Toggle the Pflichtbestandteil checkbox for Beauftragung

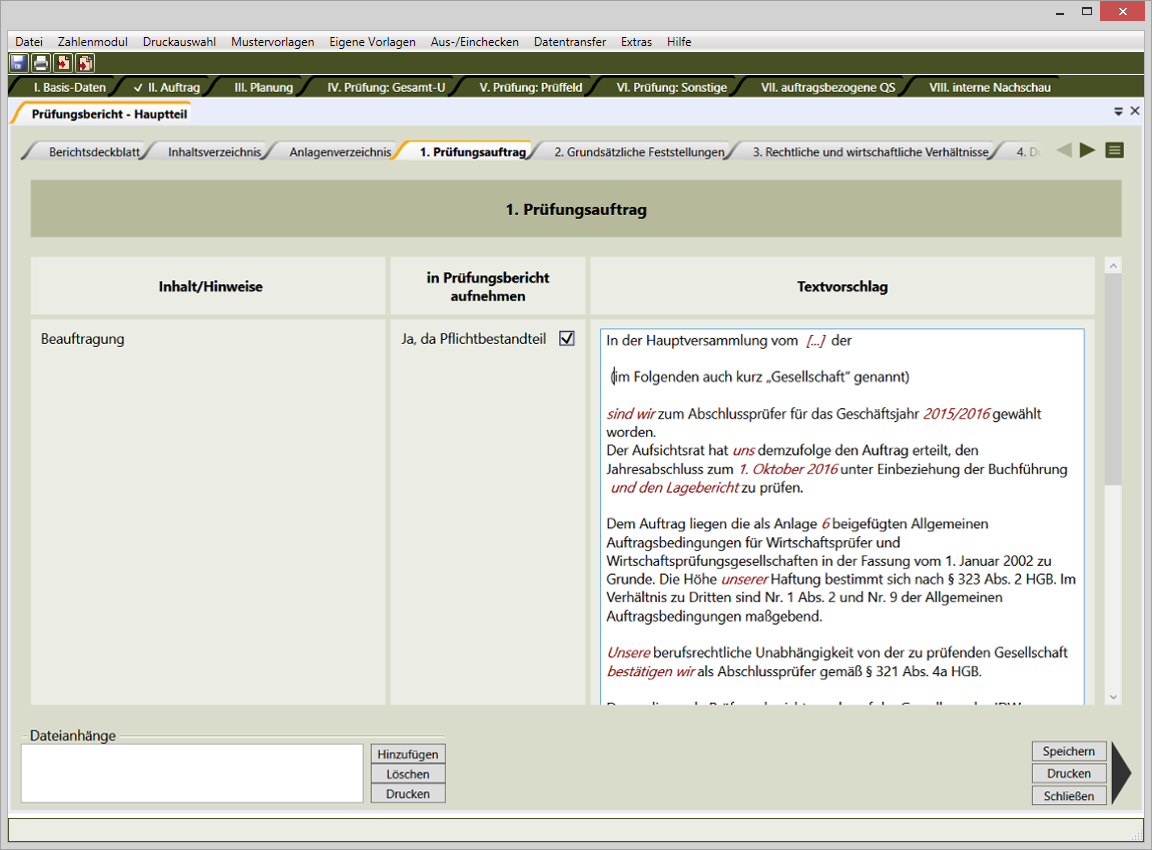[x=567, y=339]
